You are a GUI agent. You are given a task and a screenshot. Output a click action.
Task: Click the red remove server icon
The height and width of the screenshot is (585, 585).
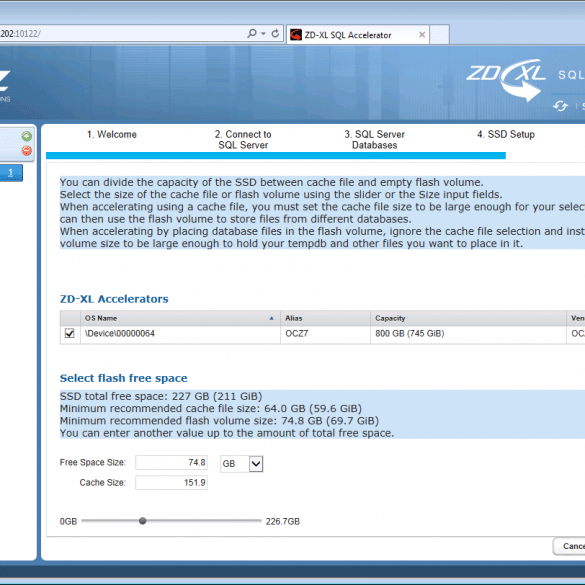coord(26,151)
